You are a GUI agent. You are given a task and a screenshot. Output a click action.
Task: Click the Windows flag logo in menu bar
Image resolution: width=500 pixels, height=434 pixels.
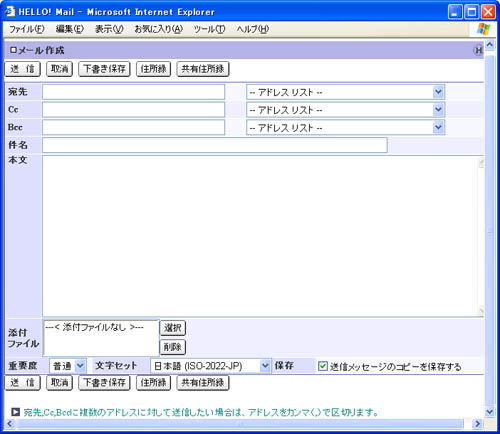[x=483, y=29]
